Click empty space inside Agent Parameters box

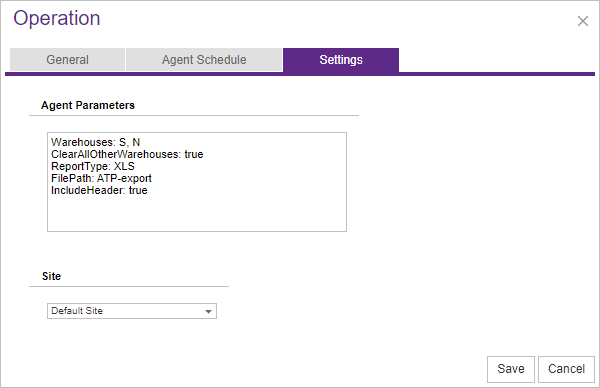click(x=197, y=214)
